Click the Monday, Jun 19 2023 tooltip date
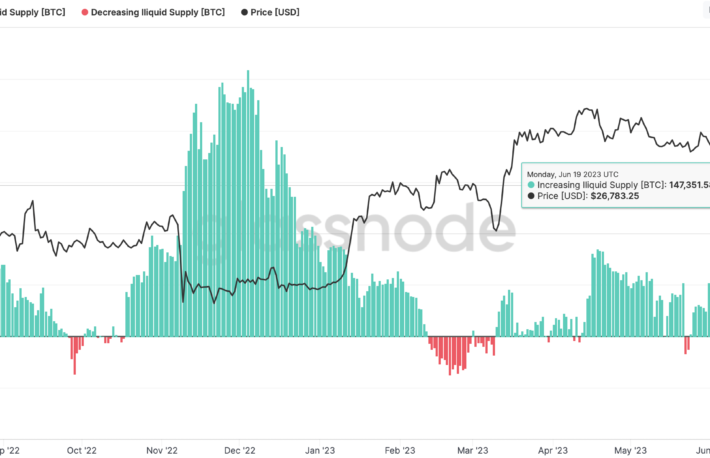Viewport: 710px width, 458px height. point(572,174)
